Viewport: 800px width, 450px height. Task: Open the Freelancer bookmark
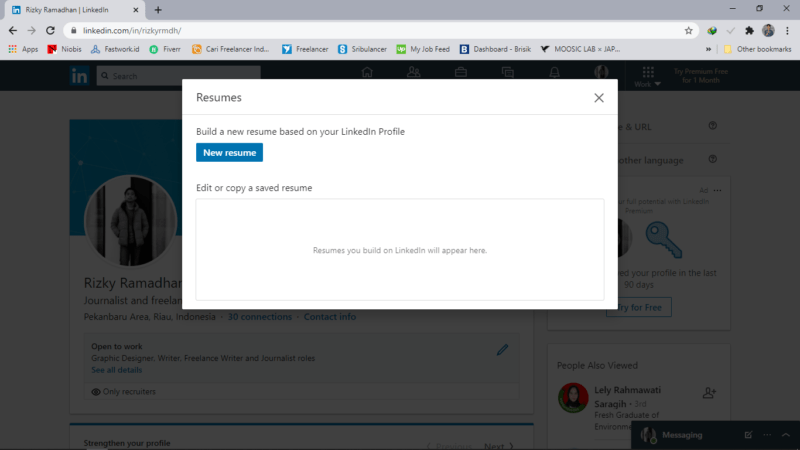click(305, 49)
